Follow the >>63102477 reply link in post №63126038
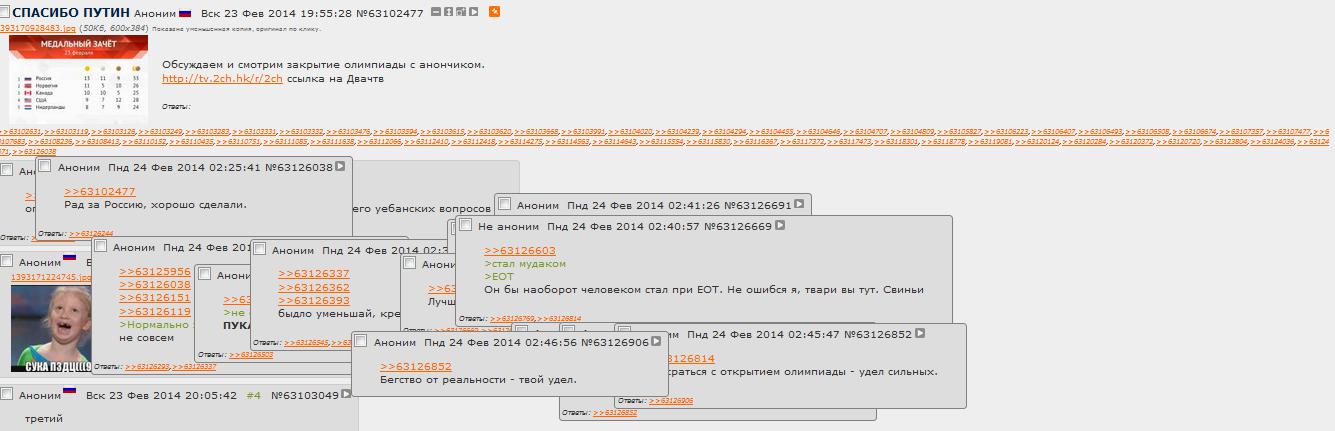The height and width of the screenshot is (431, 1335). pos(99,192)
